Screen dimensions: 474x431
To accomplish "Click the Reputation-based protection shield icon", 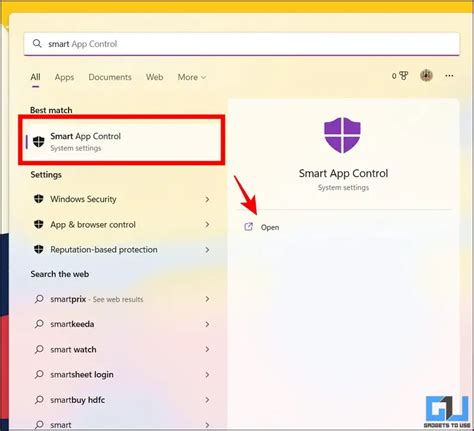I will click(x=39, y=249).
